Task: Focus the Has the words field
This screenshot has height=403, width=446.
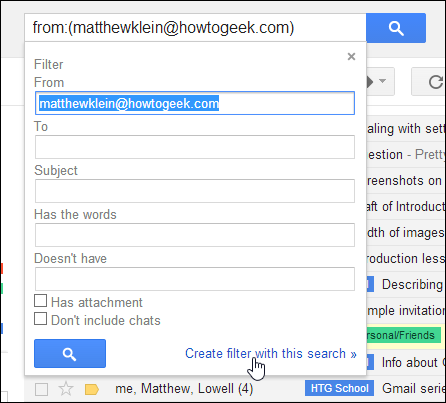Action: pos(195,235)
